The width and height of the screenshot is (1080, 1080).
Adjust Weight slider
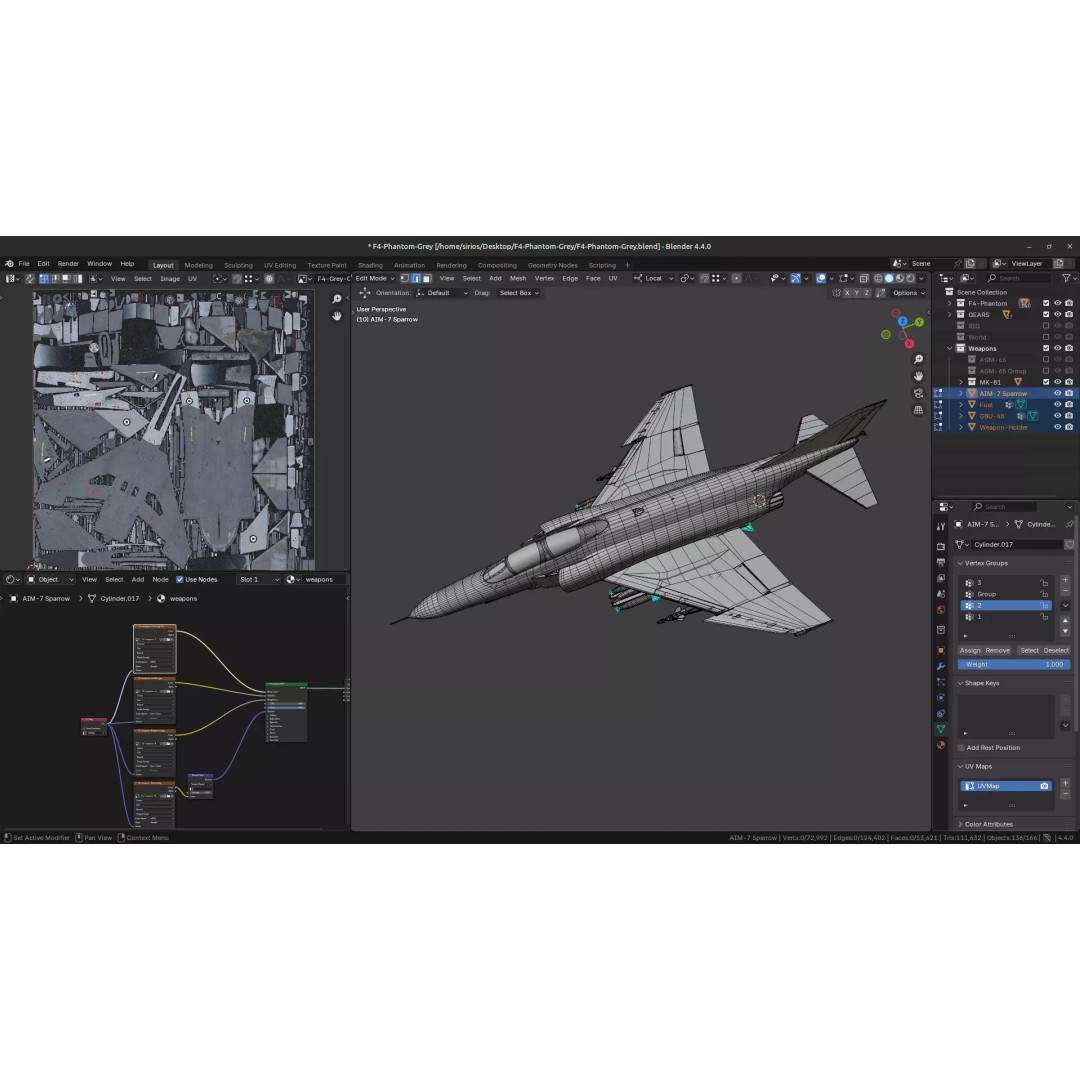click(1014, 665)
